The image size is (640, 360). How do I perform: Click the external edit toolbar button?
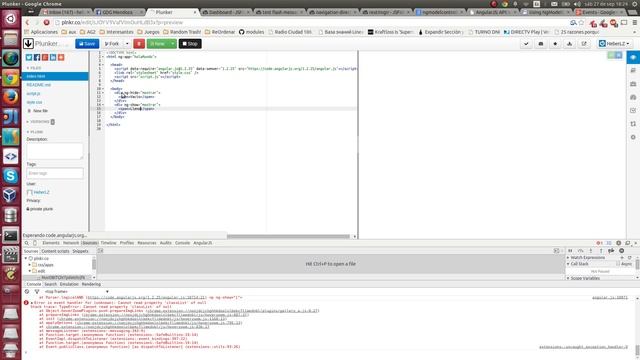pos(584,44)
